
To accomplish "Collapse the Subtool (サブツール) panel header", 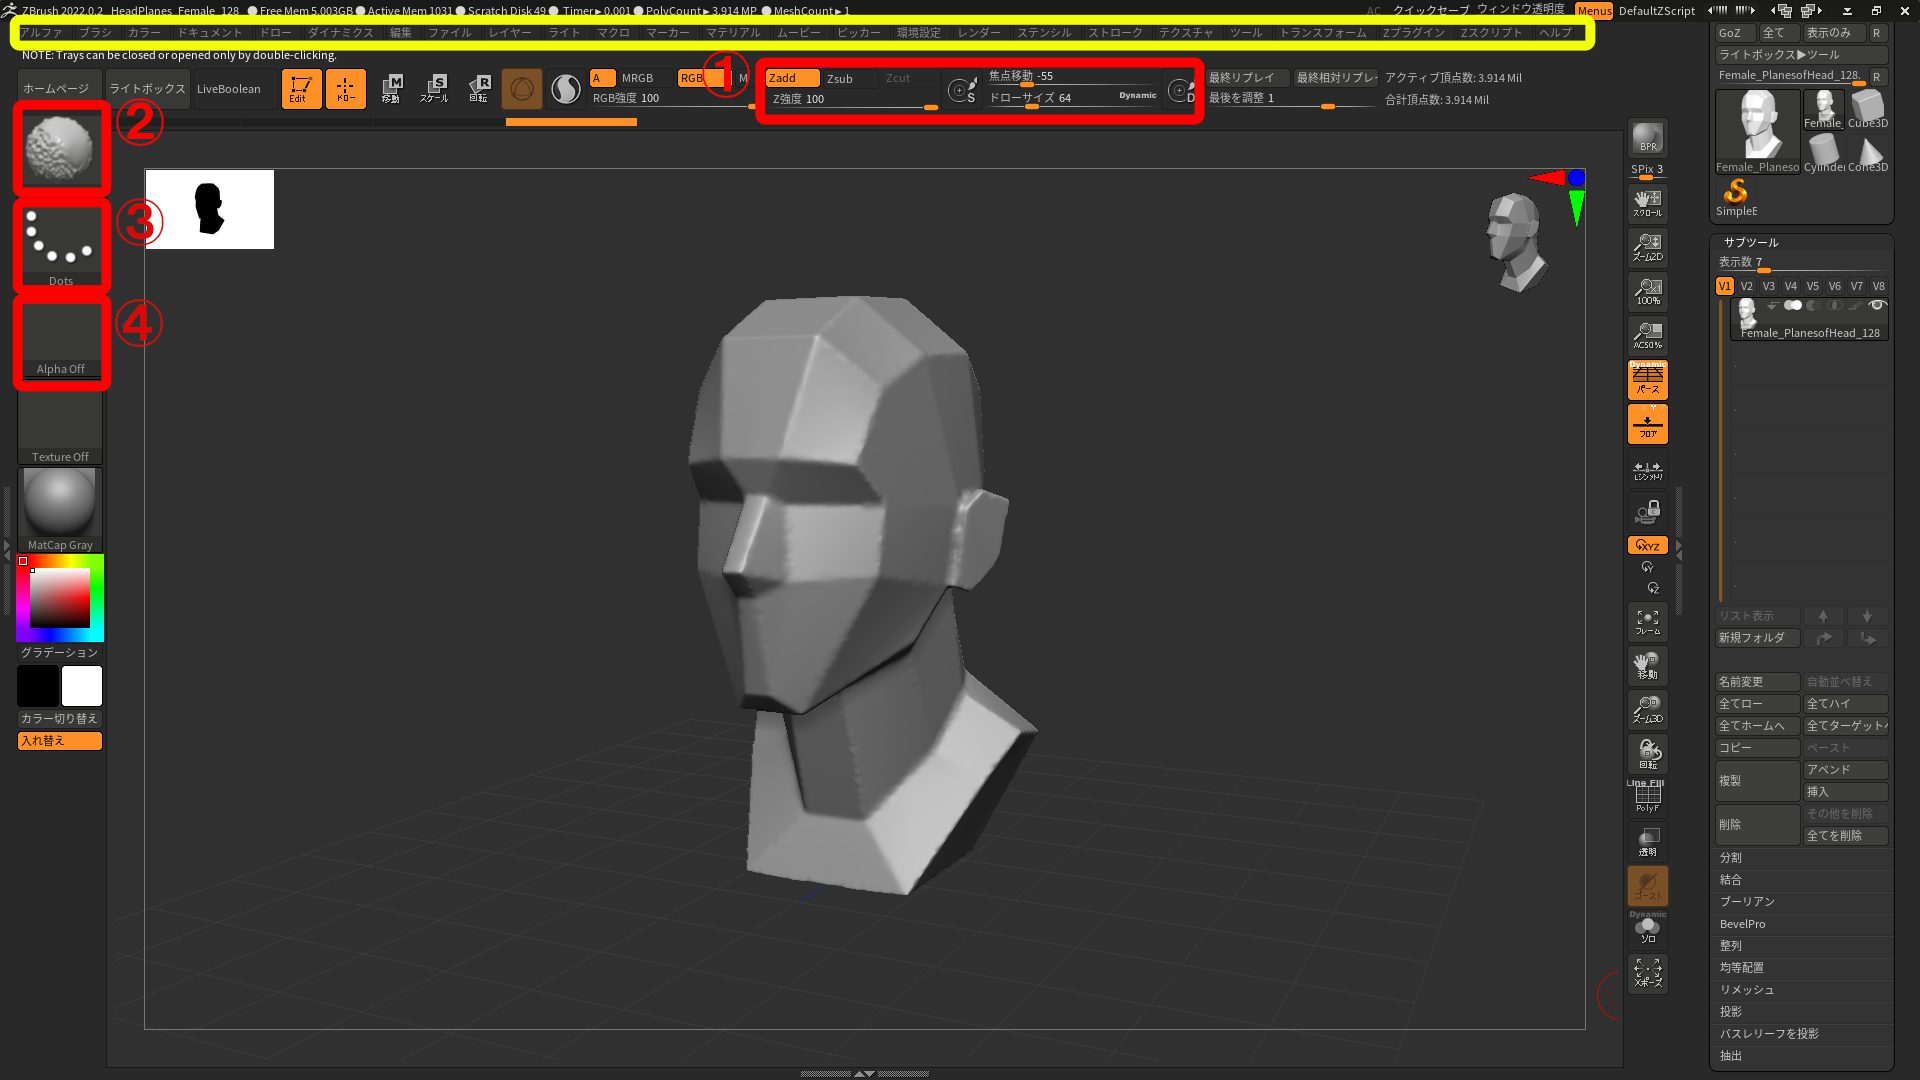I will (x=1751, y=242).
